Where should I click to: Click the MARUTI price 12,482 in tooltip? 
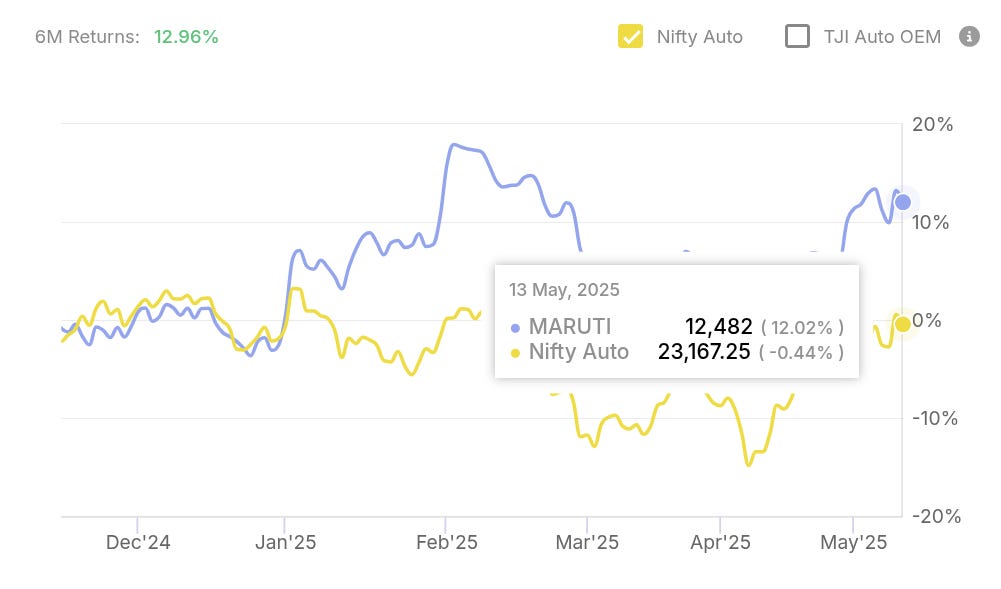click(718, 327)
